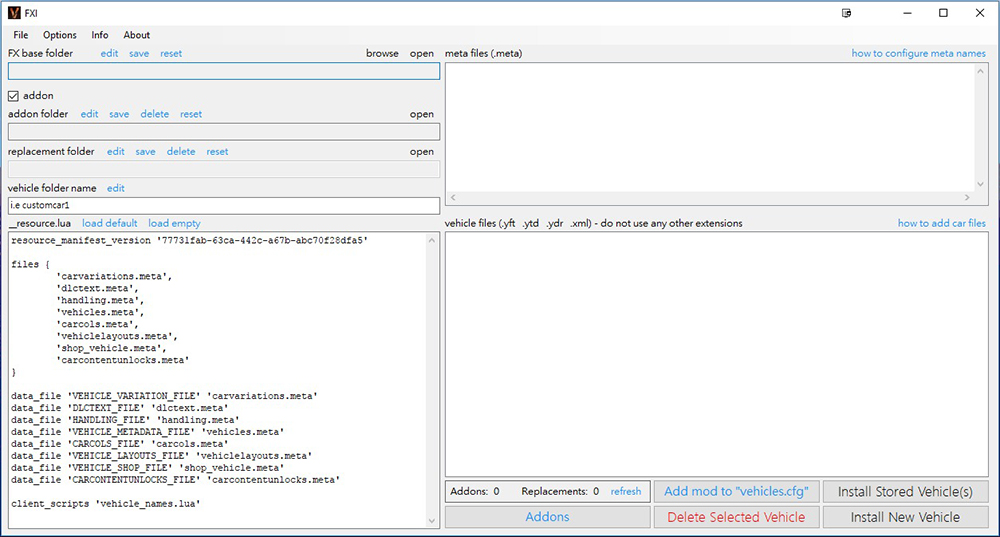Click the FXI app logo icon
This screenshot has height=537, width=1000.
(x=13, y=13)
